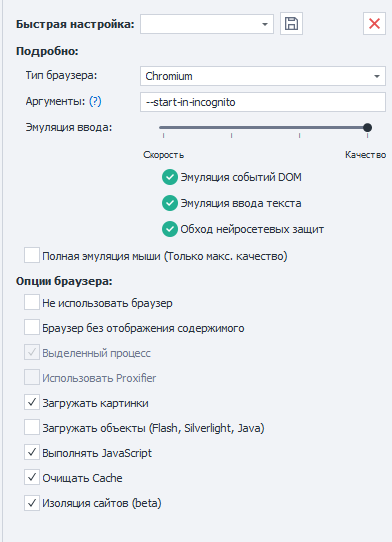Click the Эмуляция ввода label

[x=69, y=127]
